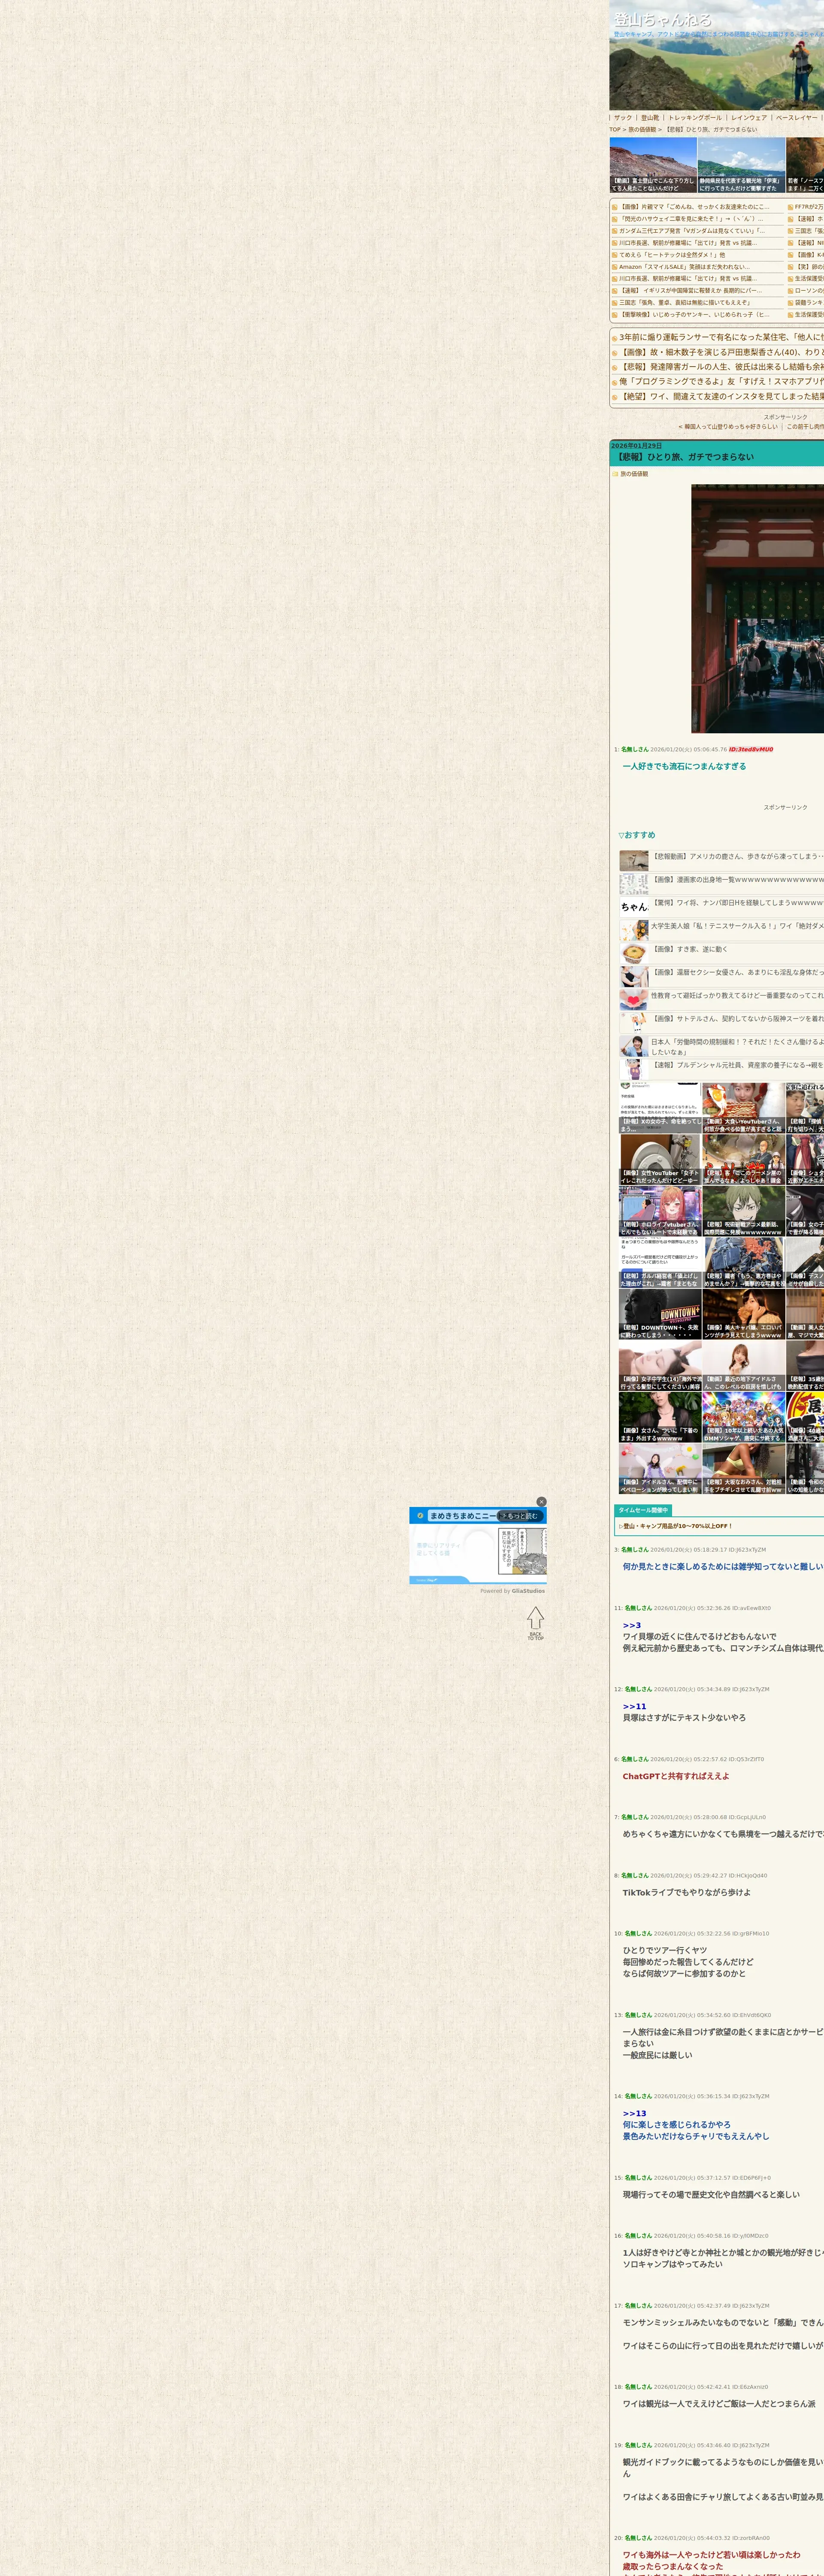Click folder icon beside 旅の価値観 category
This screenshot has width=824, height=2576.
coord(615,474)
